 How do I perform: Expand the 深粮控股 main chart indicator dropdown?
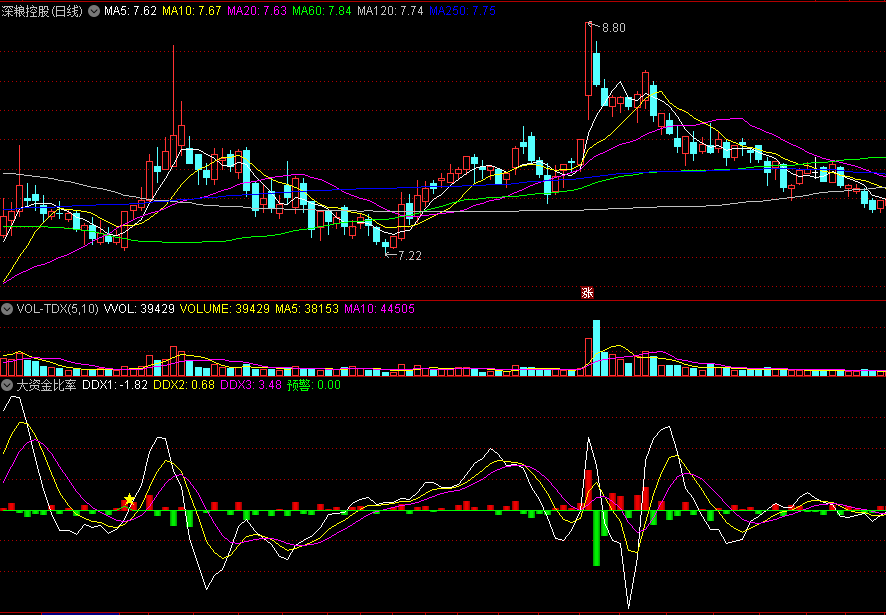pyautogui.click(x=95, y=11)
